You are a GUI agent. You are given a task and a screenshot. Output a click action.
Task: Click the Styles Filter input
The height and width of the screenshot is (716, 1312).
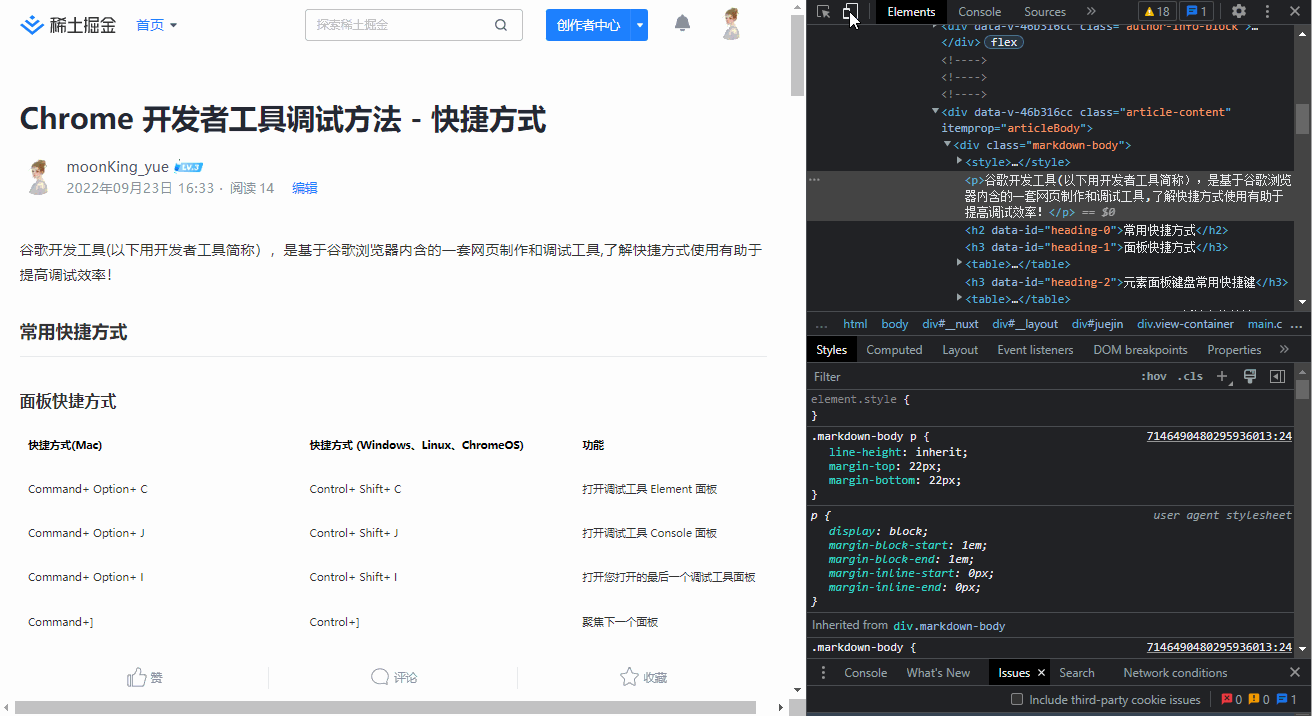970,377
